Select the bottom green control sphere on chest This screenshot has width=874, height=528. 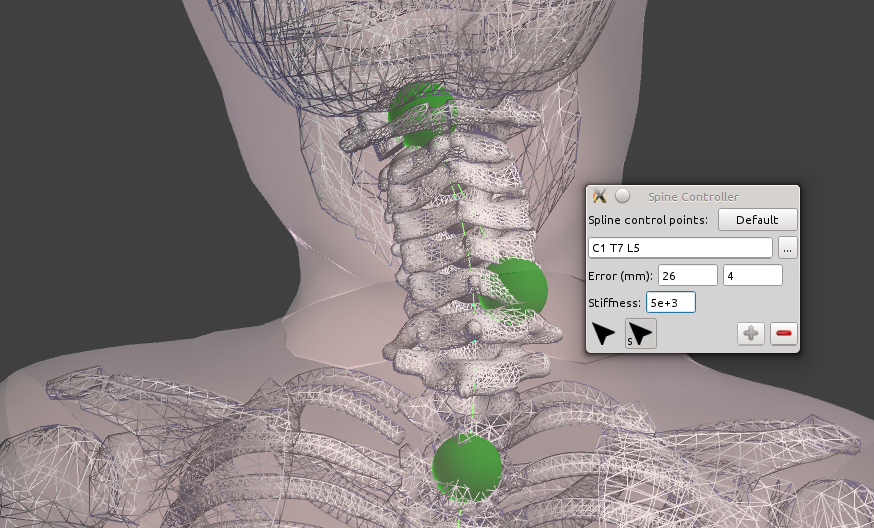pos(467,467)
